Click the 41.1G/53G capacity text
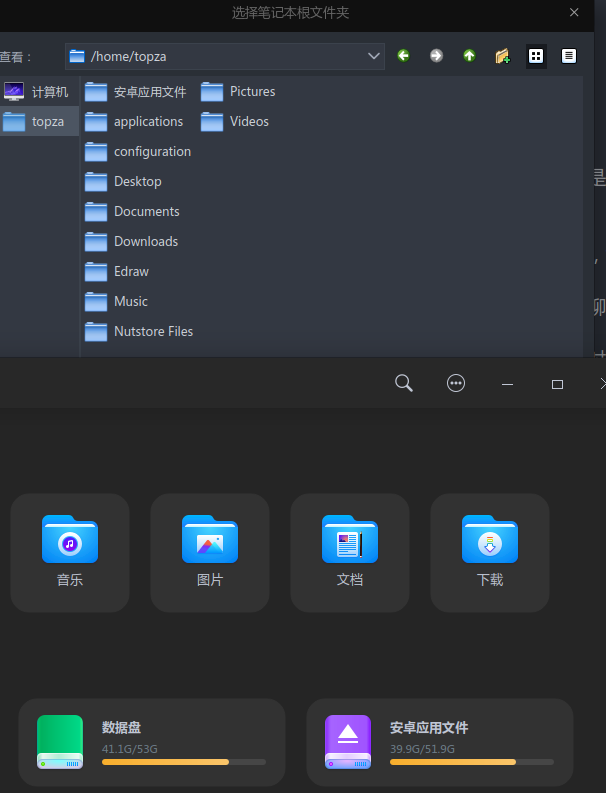Viewport: 606px width, 793px height. pyautogui.click(x=129, y=749)
